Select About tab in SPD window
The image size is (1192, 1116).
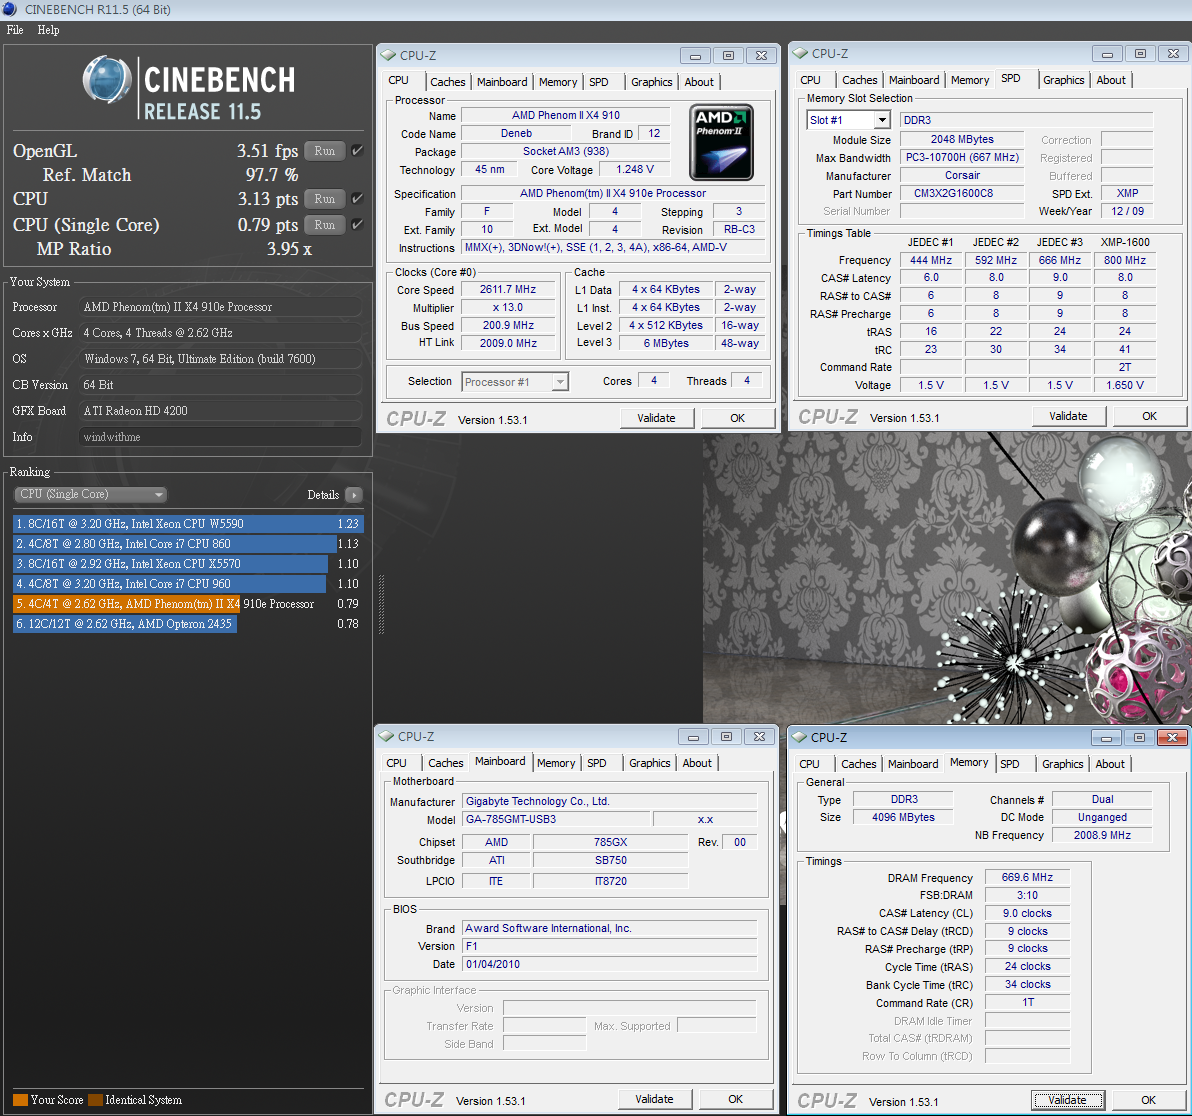pos(1111,80)
